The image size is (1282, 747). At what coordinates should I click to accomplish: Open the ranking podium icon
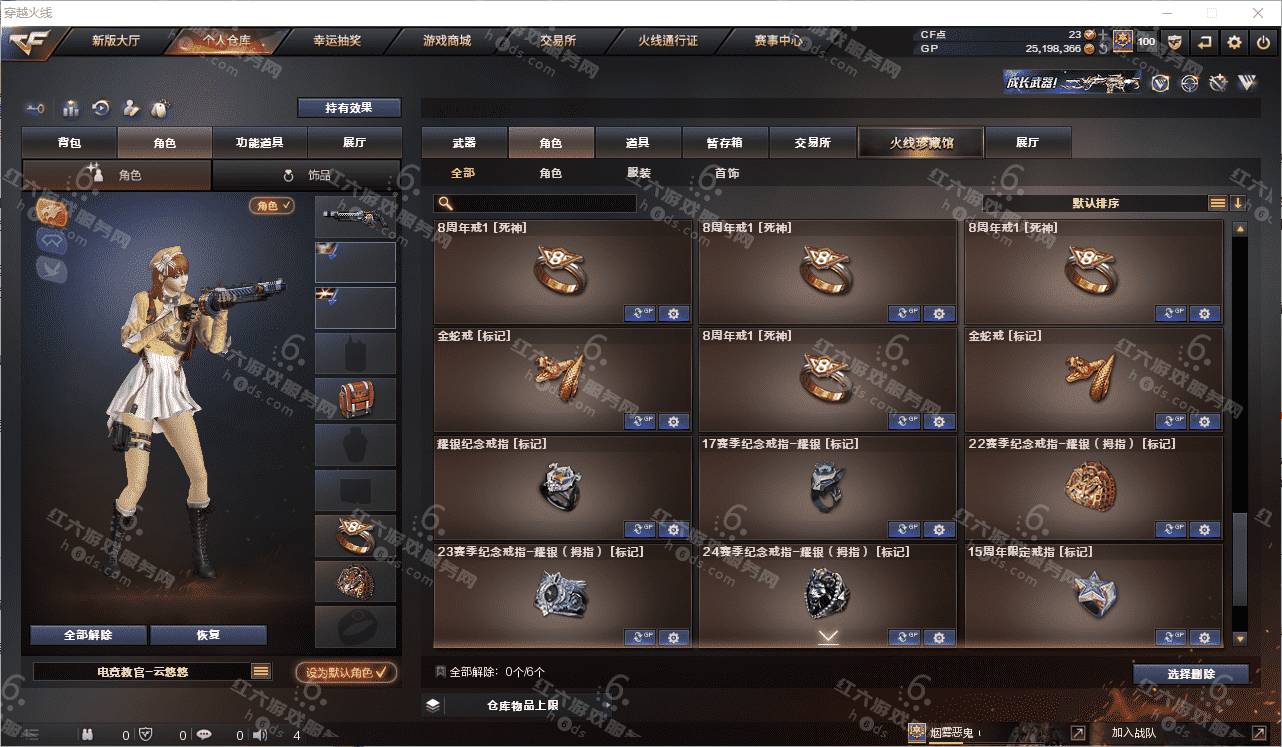pos(70,108)
